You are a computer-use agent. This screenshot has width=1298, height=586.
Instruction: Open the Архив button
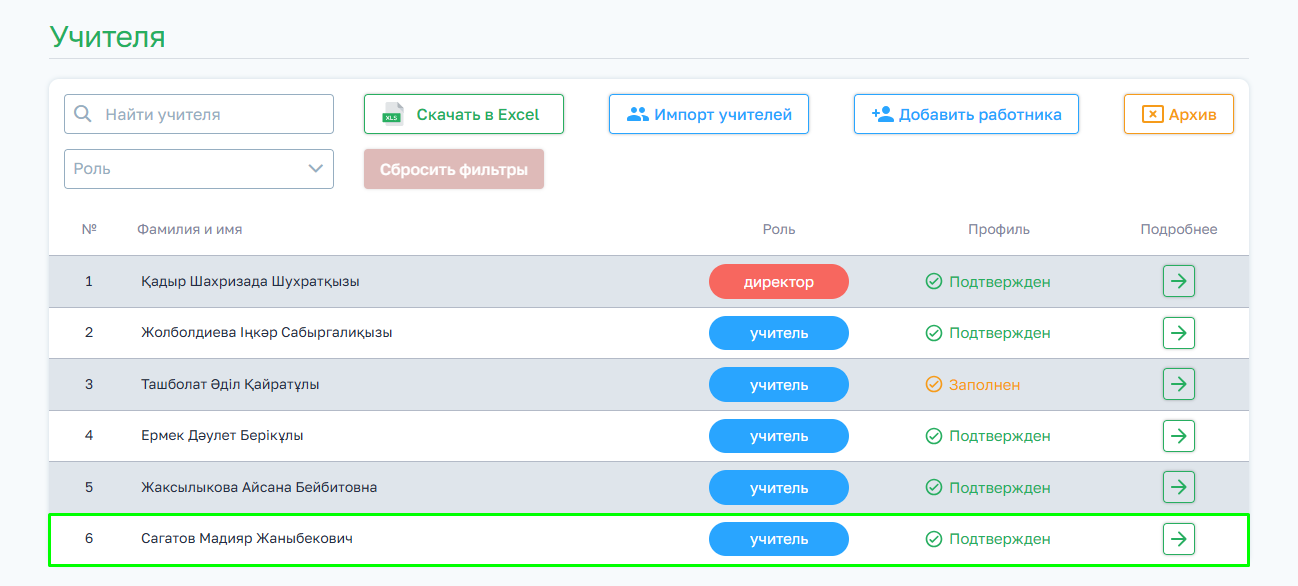pos(1179,114)
